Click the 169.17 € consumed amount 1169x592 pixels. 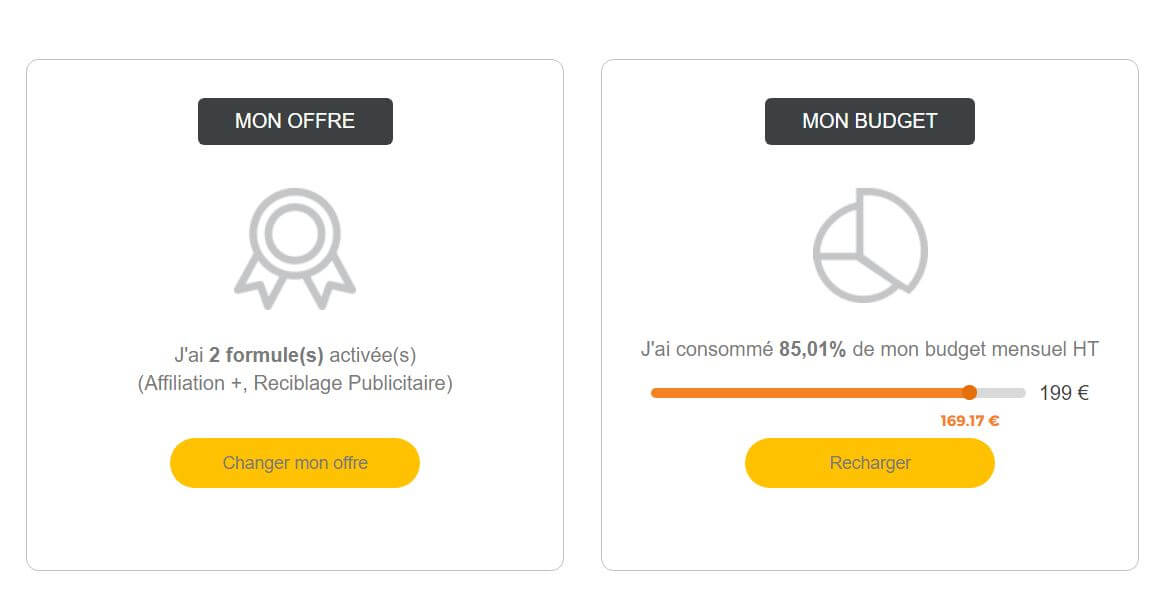point(969,421)
